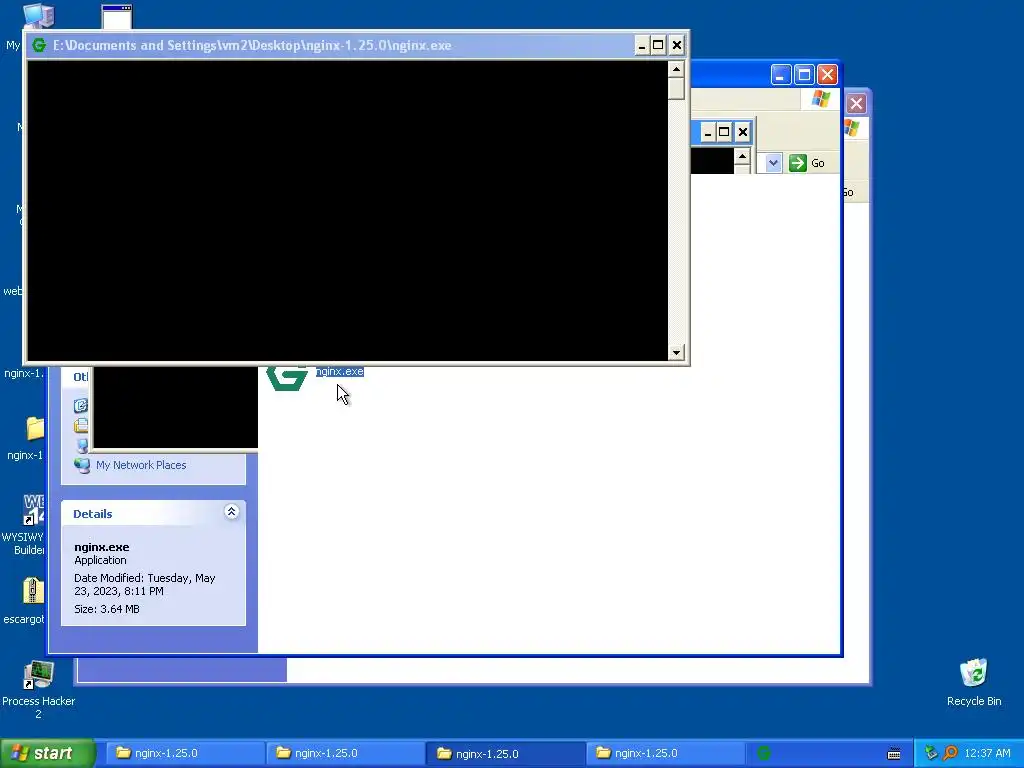1024x768 pixels.
Task: Click the green nginx taskbar button
Action: click(763, 753)
